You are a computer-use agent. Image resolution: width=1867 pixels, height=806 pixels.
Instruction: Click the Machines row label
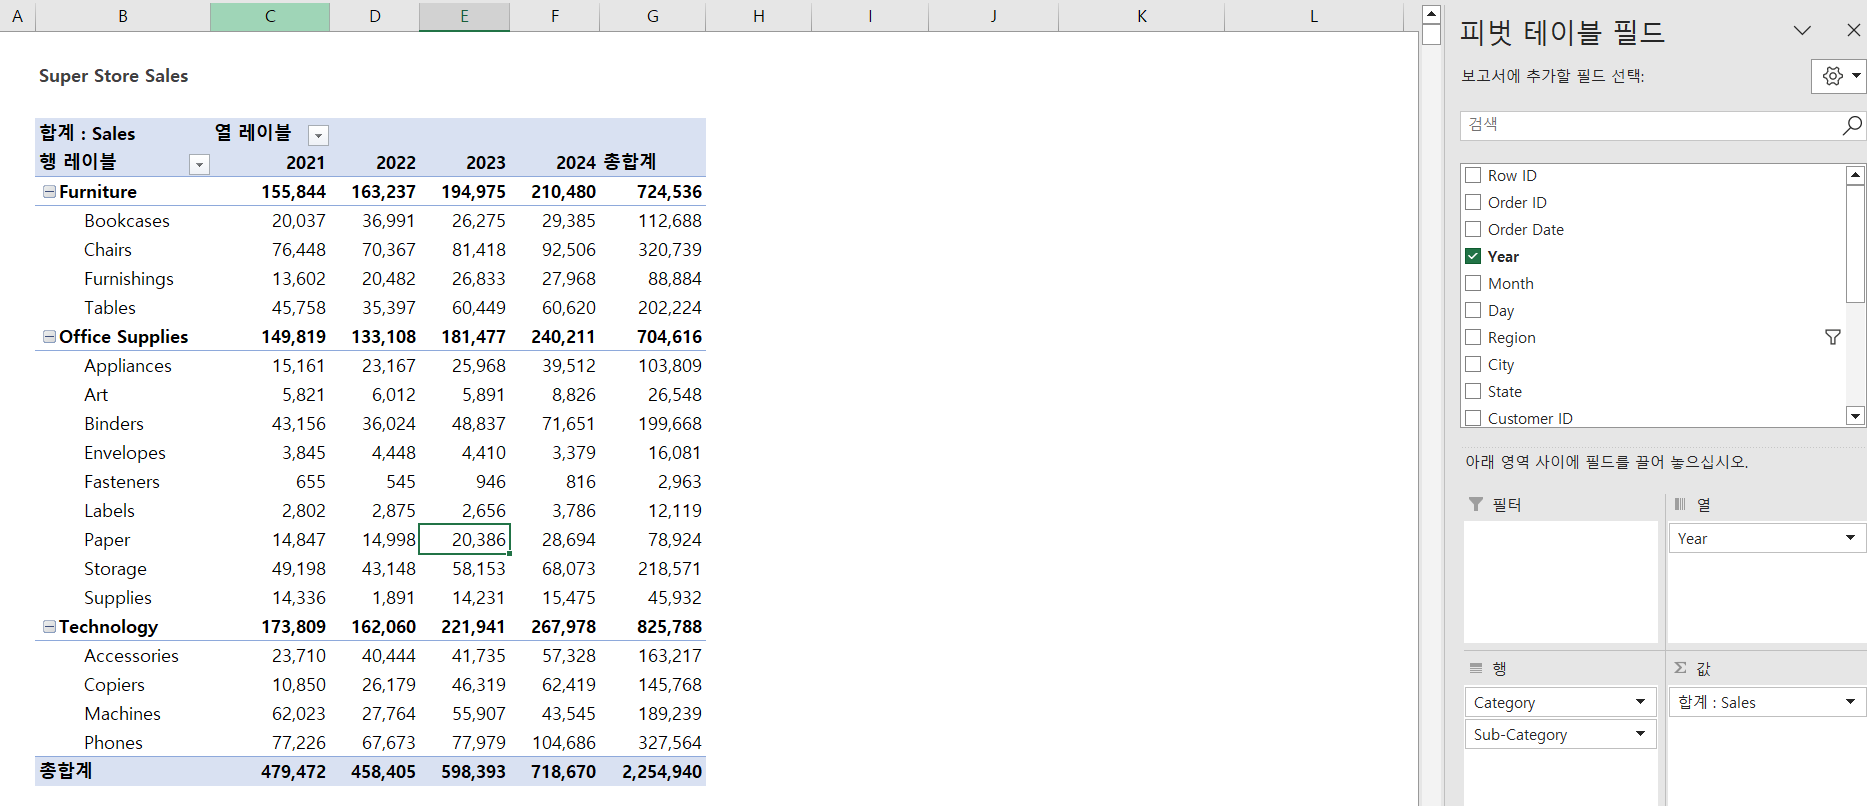coord(122,714)
